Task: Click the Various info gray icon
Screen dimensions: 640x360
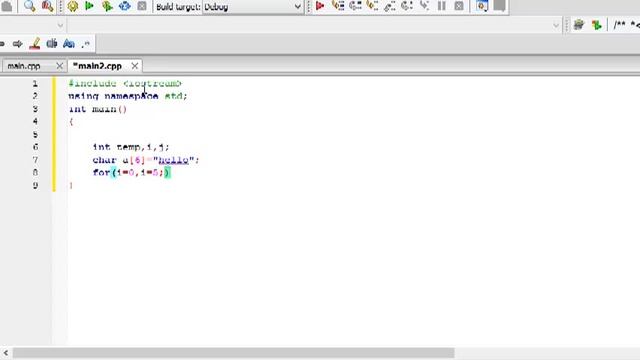Action: click(x=500, y=6)
